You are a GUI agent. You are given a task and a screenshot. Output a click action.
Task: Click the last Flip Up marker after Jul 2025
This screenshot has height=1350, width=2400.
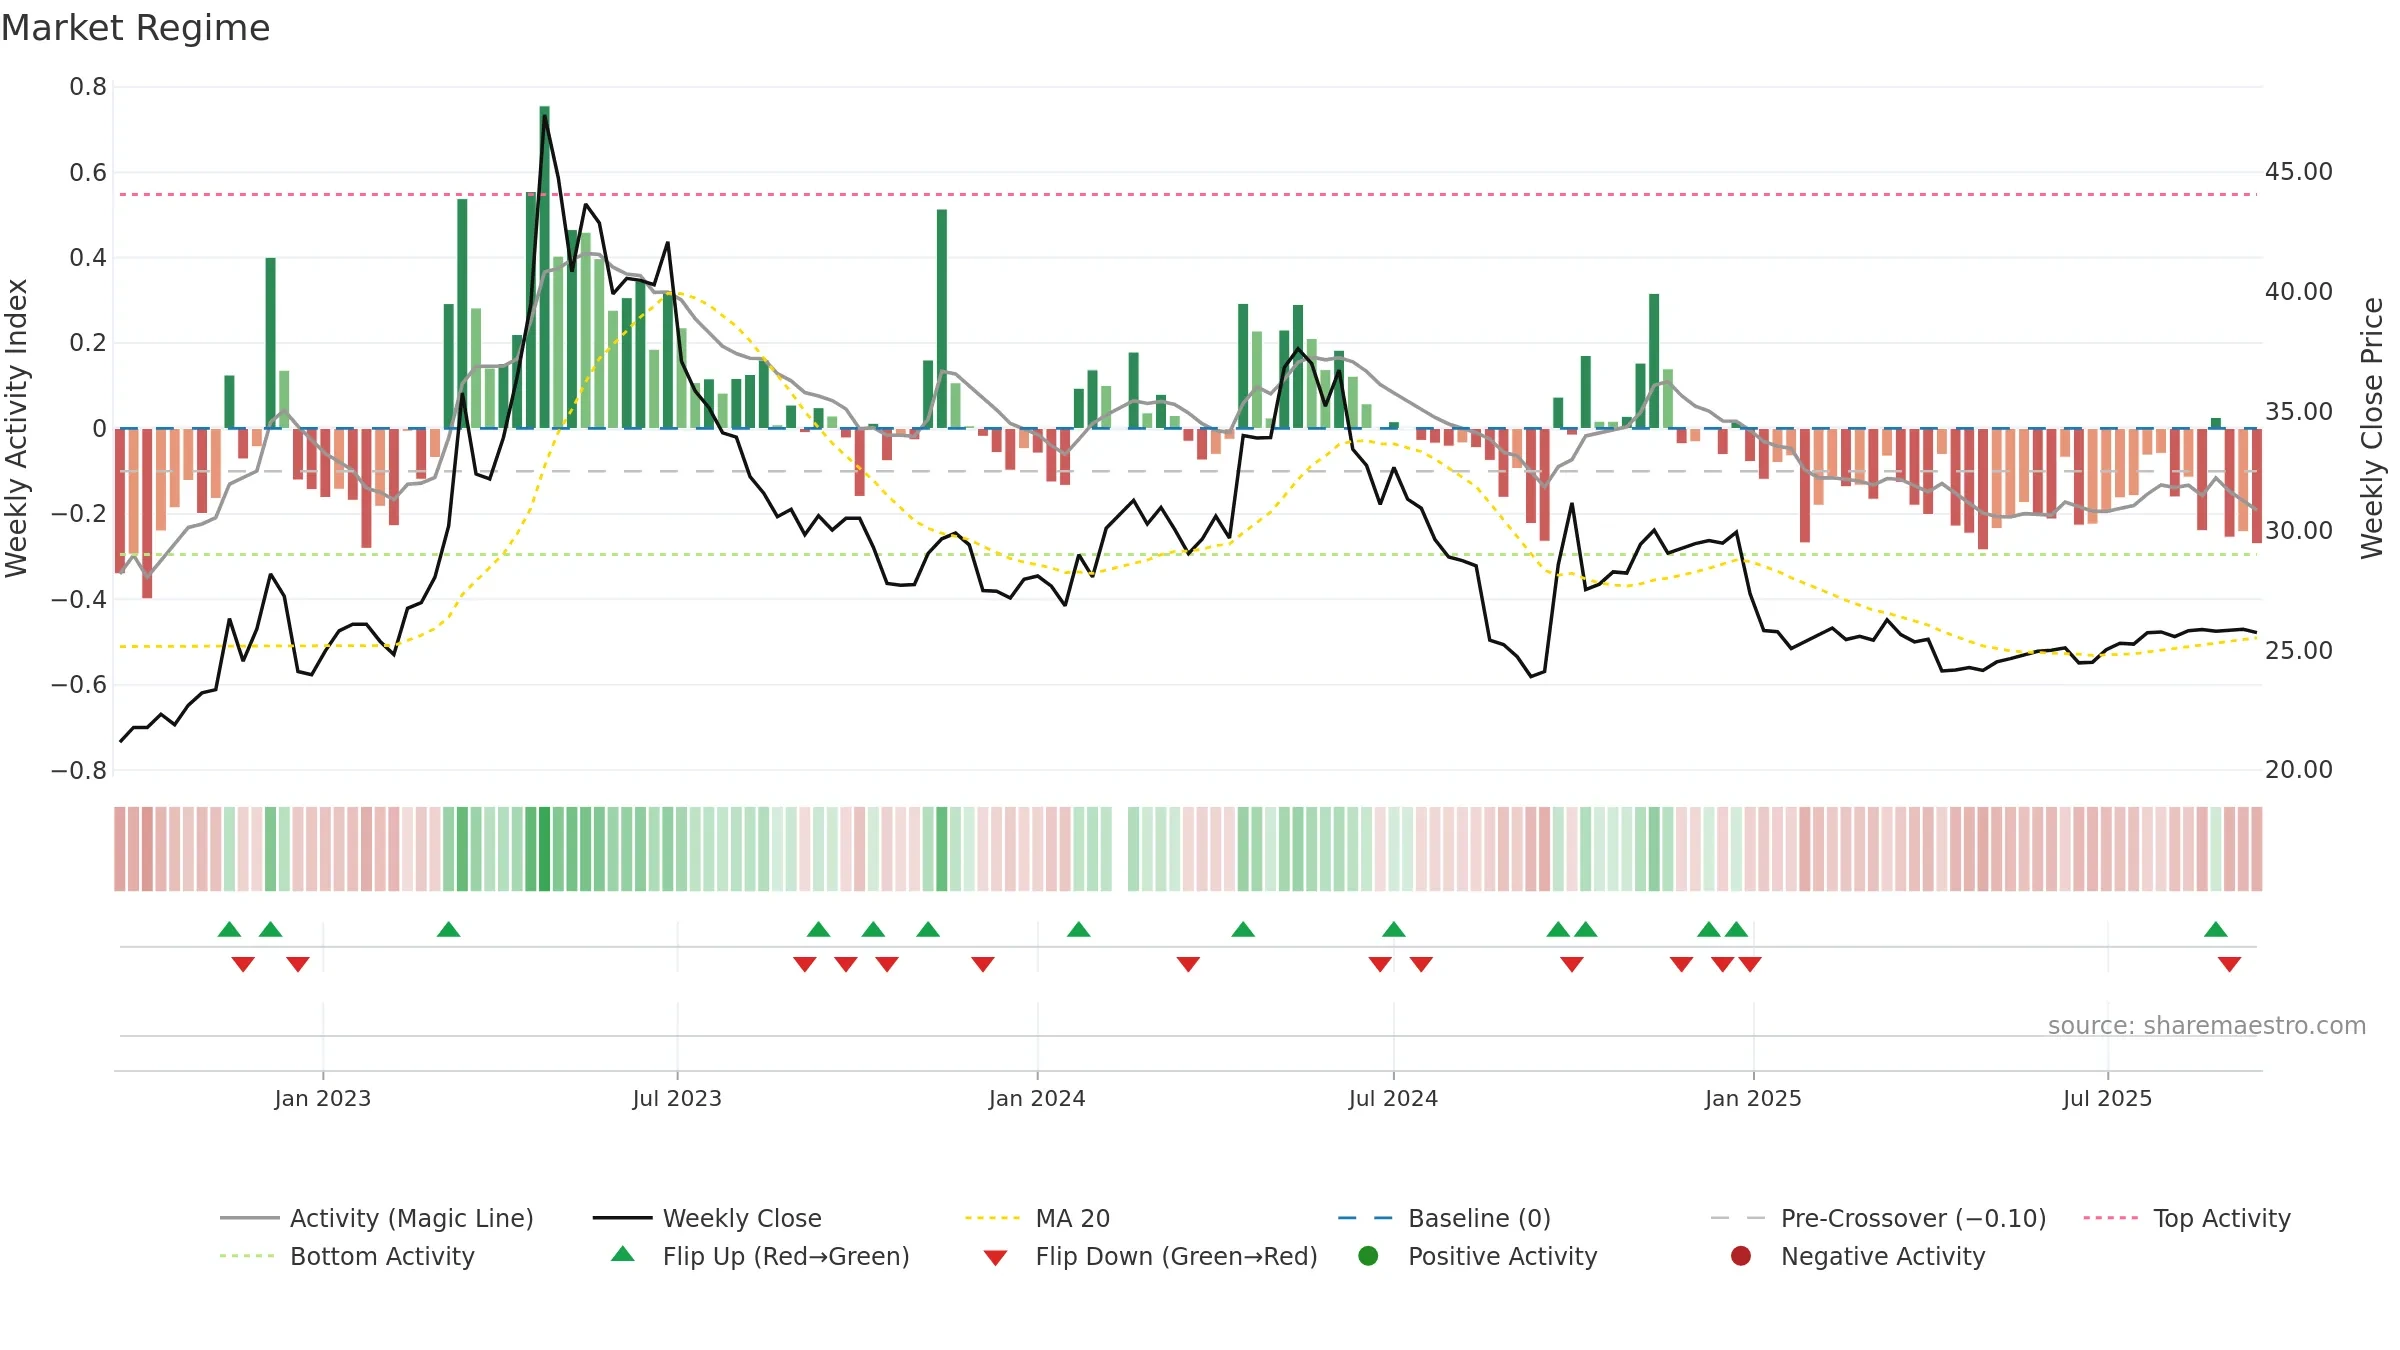(x=2216, y=930)
